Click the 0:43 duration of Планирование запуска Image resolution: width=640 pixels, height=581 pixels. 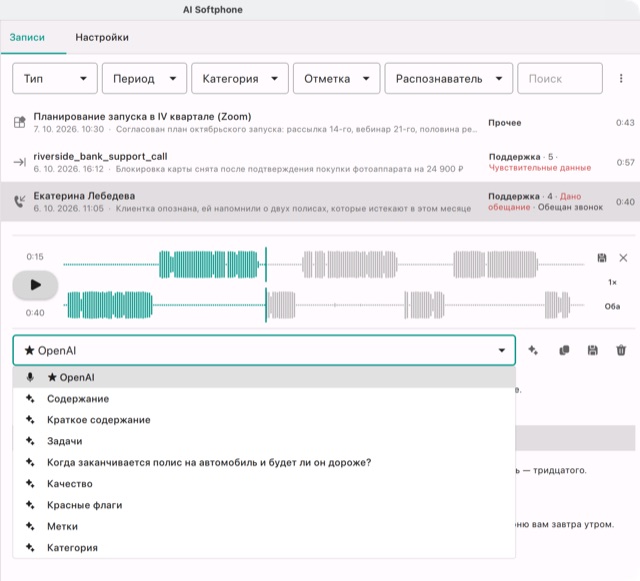625,122
